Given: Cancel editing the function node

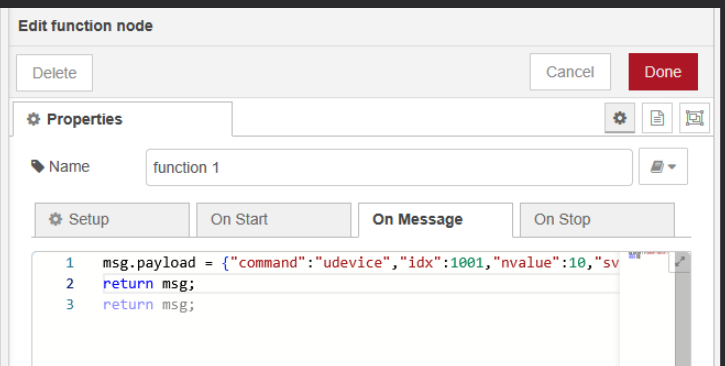Looking at the screenshot, I should coord(570,72).
